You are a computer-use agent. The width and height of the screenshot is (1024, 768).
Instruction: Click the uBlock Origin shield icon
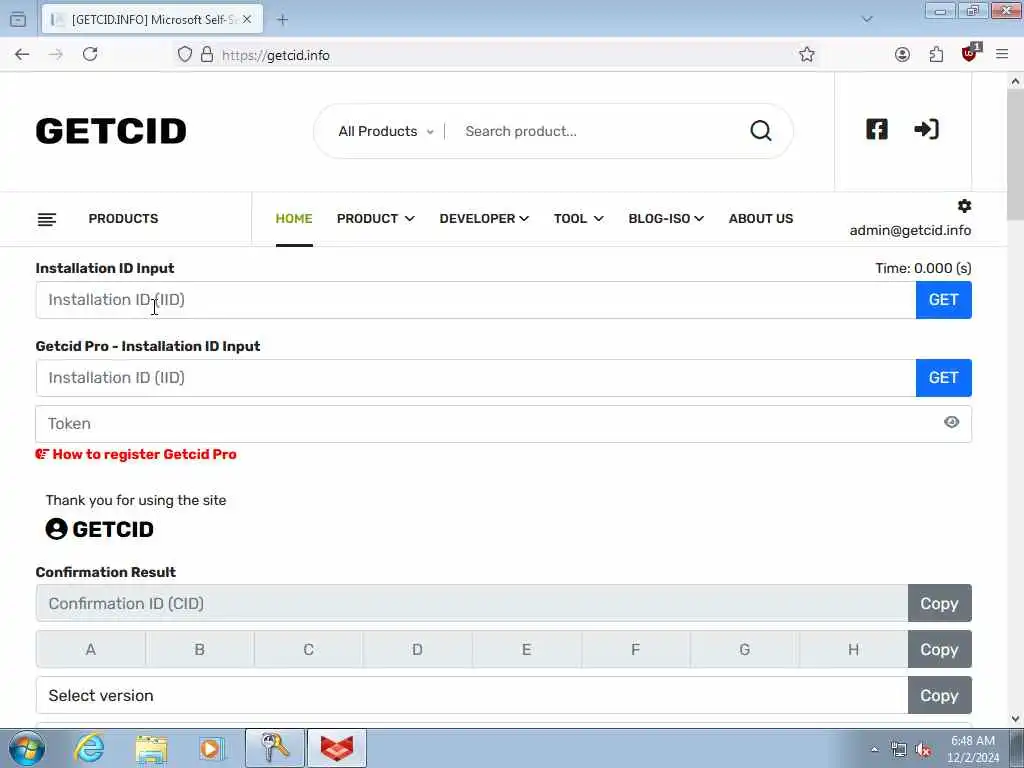[x=970, y=53]
